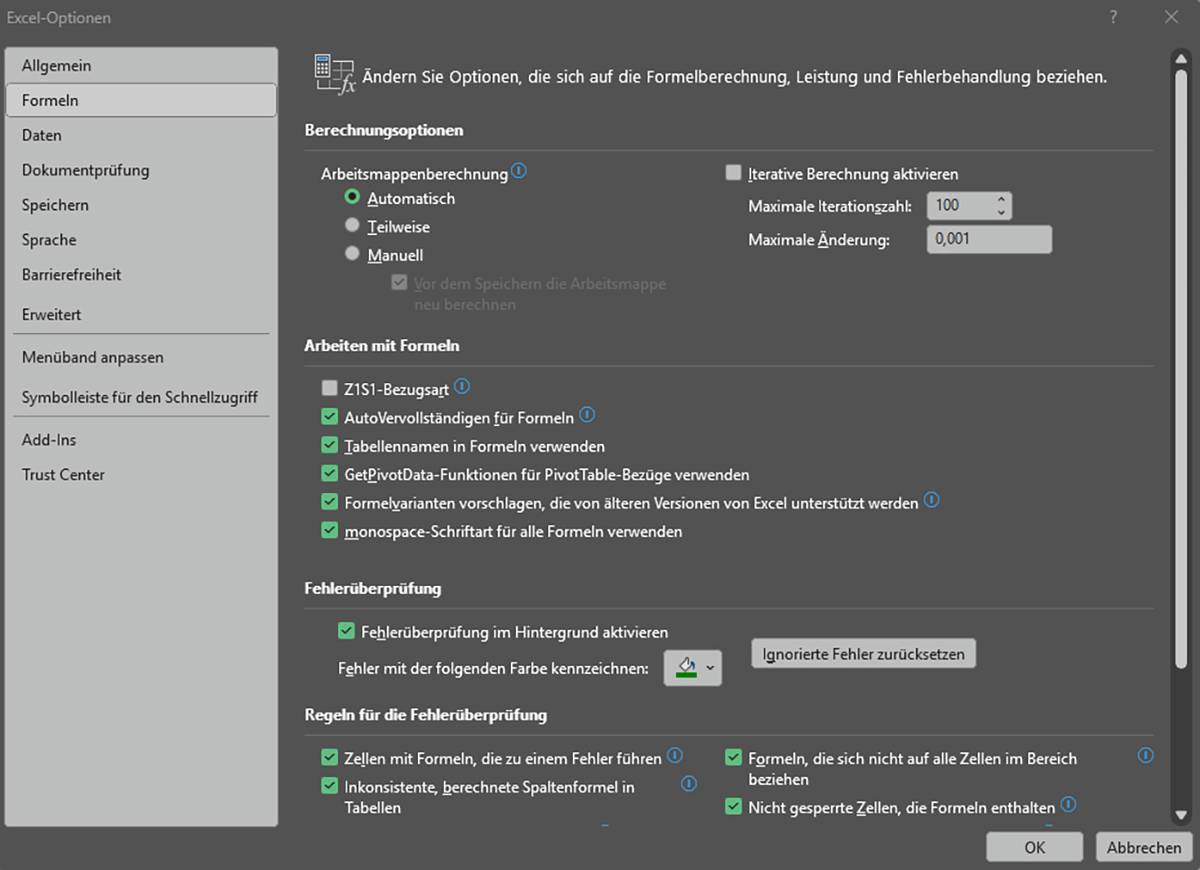Image resolution: width=1200 pixels, height=870 pixels.
Task: Click info icon next to Arbeitsmappenberechnung
Action: click(x=519, y=172)
